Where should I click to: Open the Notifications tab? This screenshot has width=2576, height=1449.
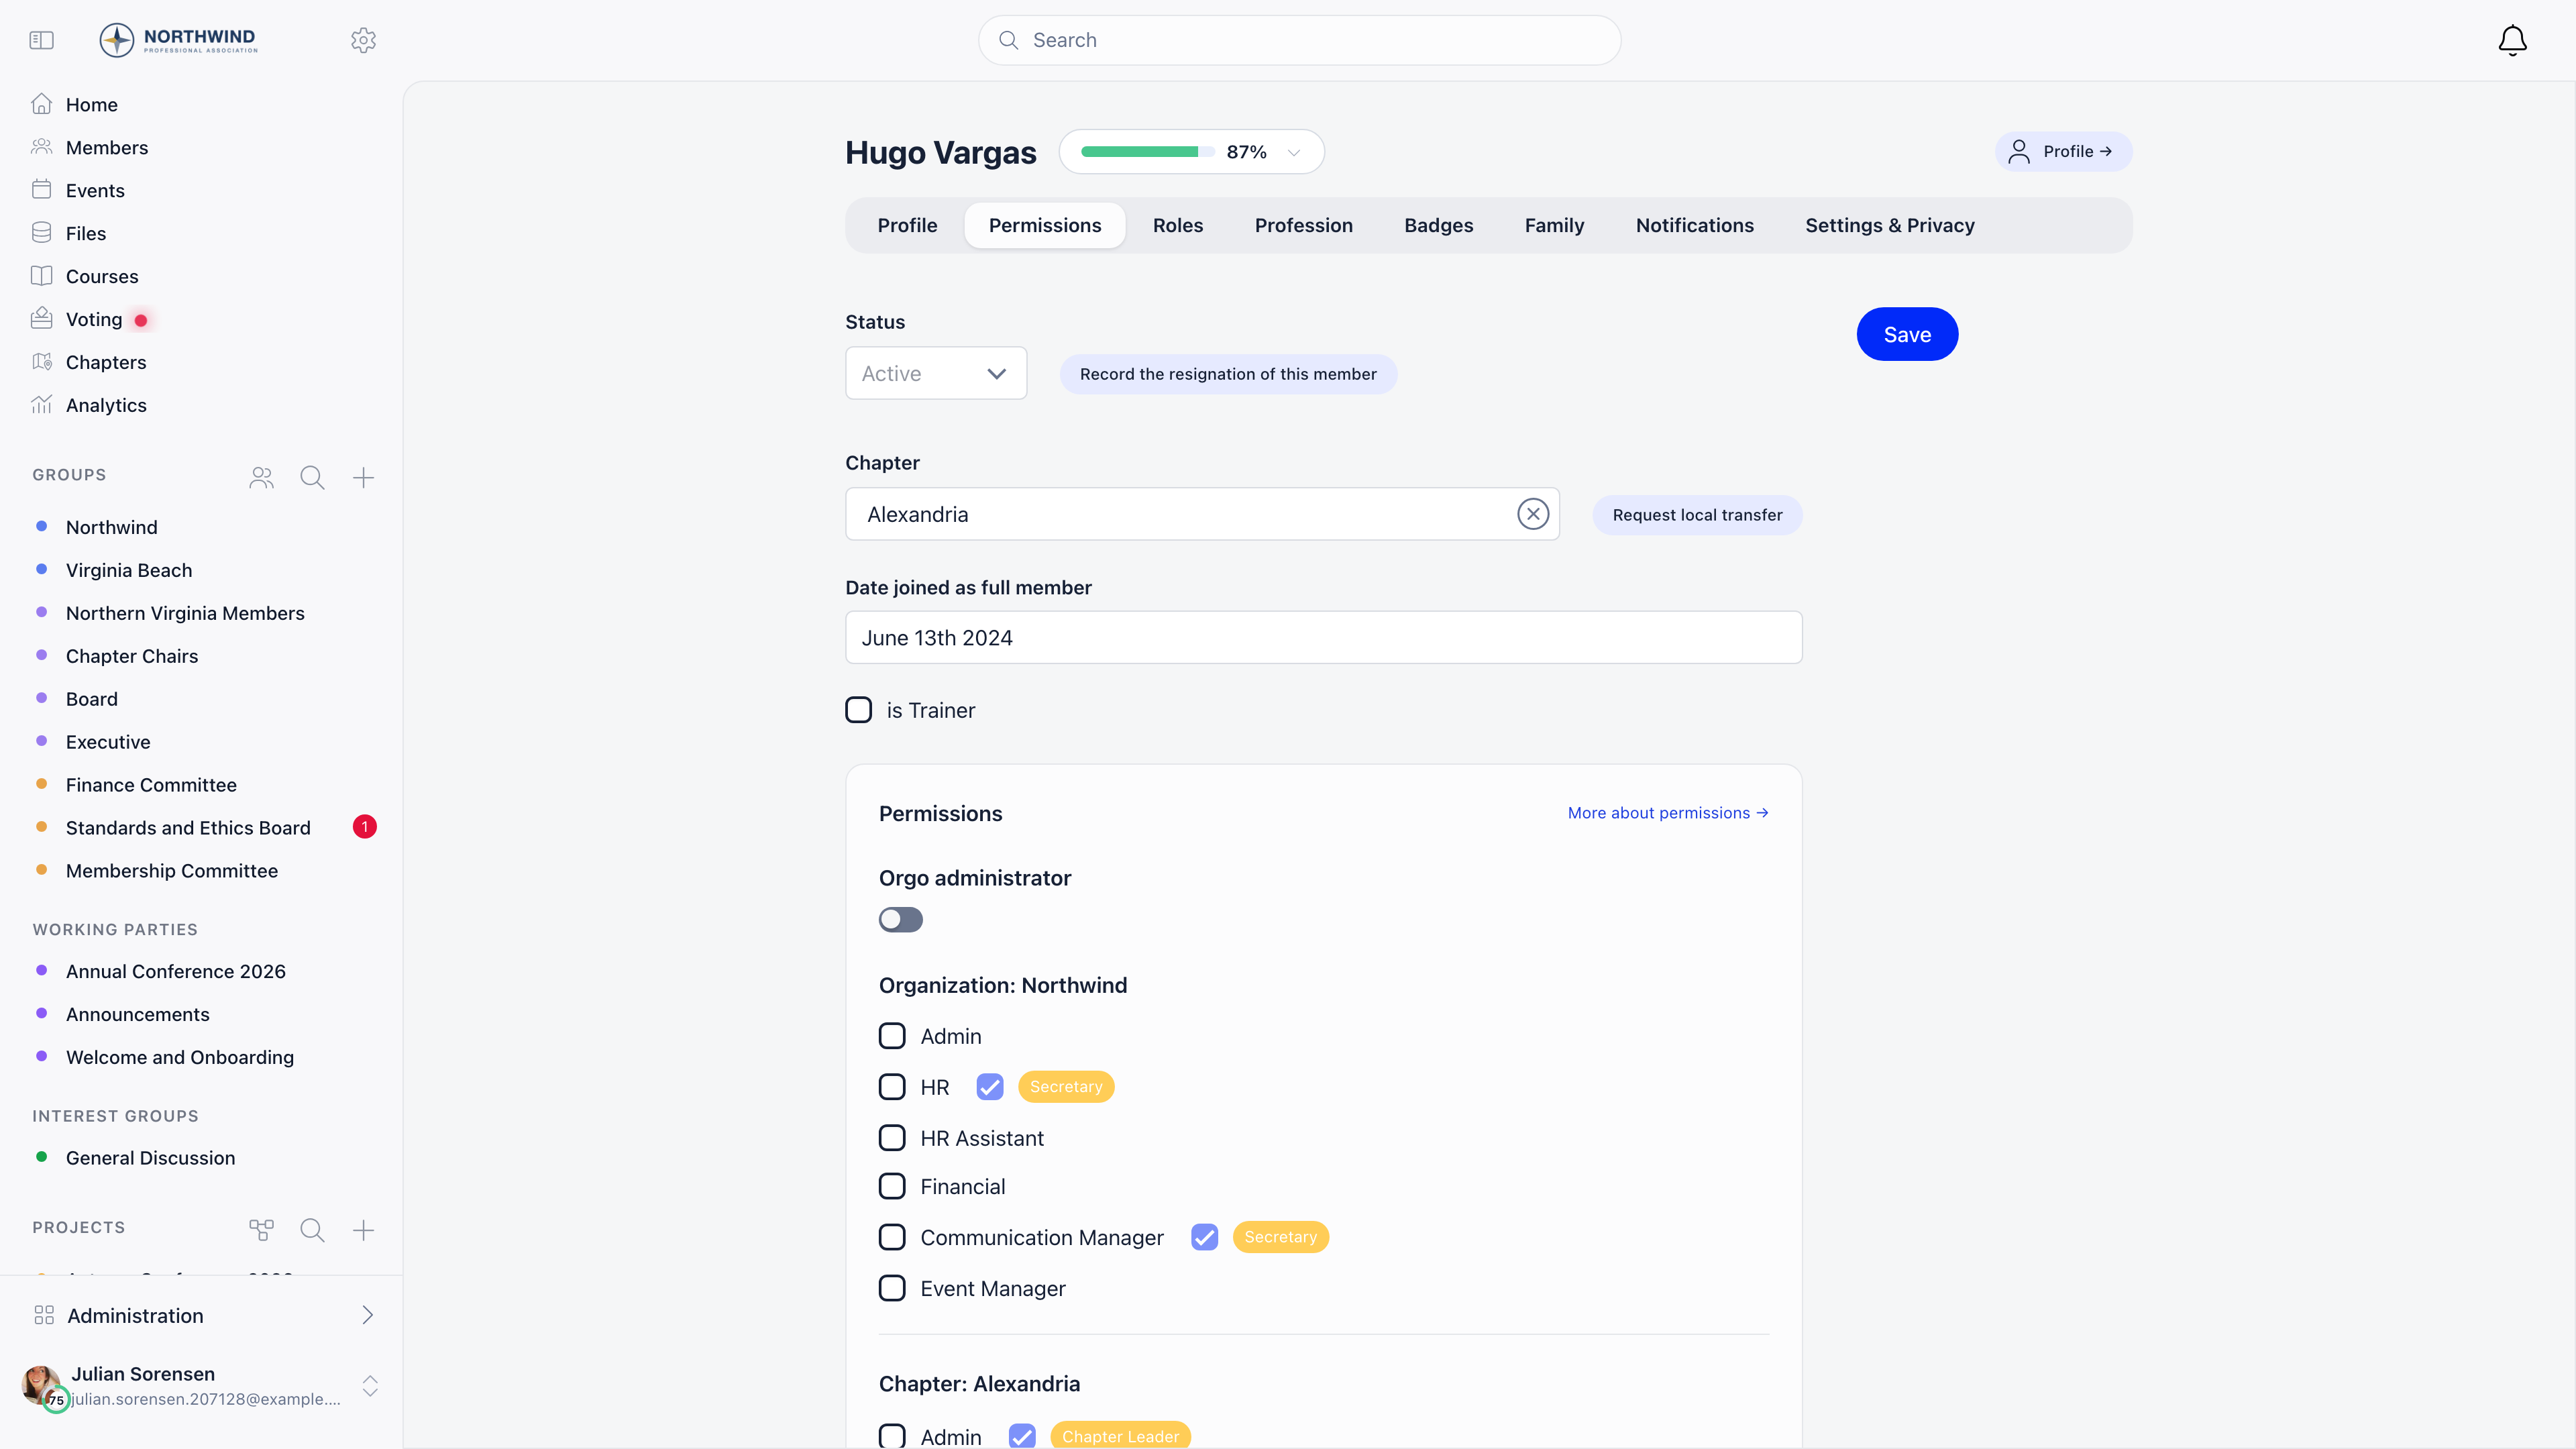click(1694, 225)
